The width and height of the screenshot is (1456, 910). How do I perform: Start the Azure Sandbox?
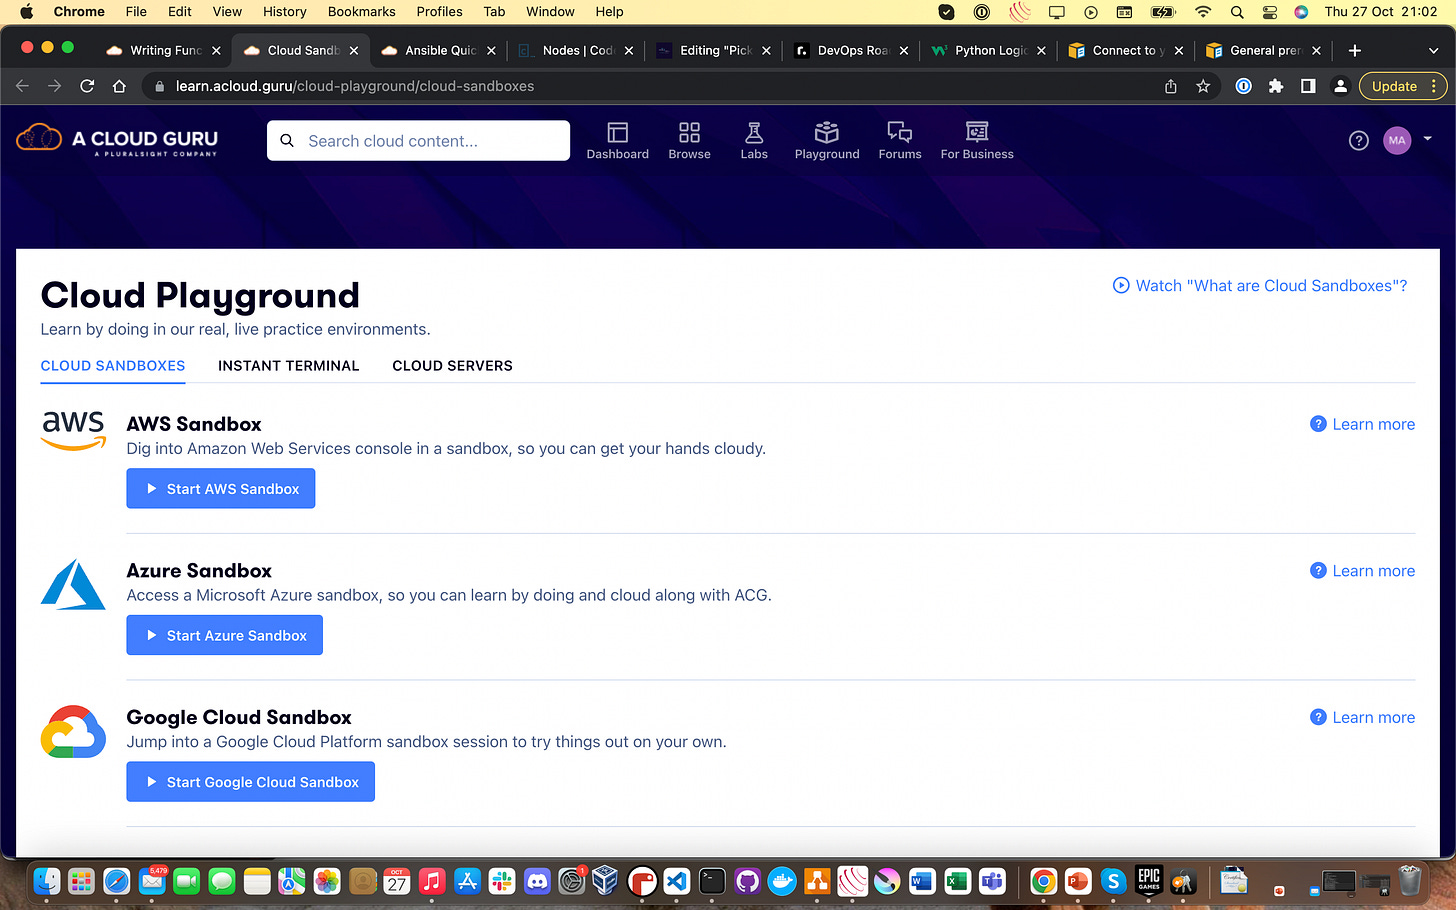(224, 636)
